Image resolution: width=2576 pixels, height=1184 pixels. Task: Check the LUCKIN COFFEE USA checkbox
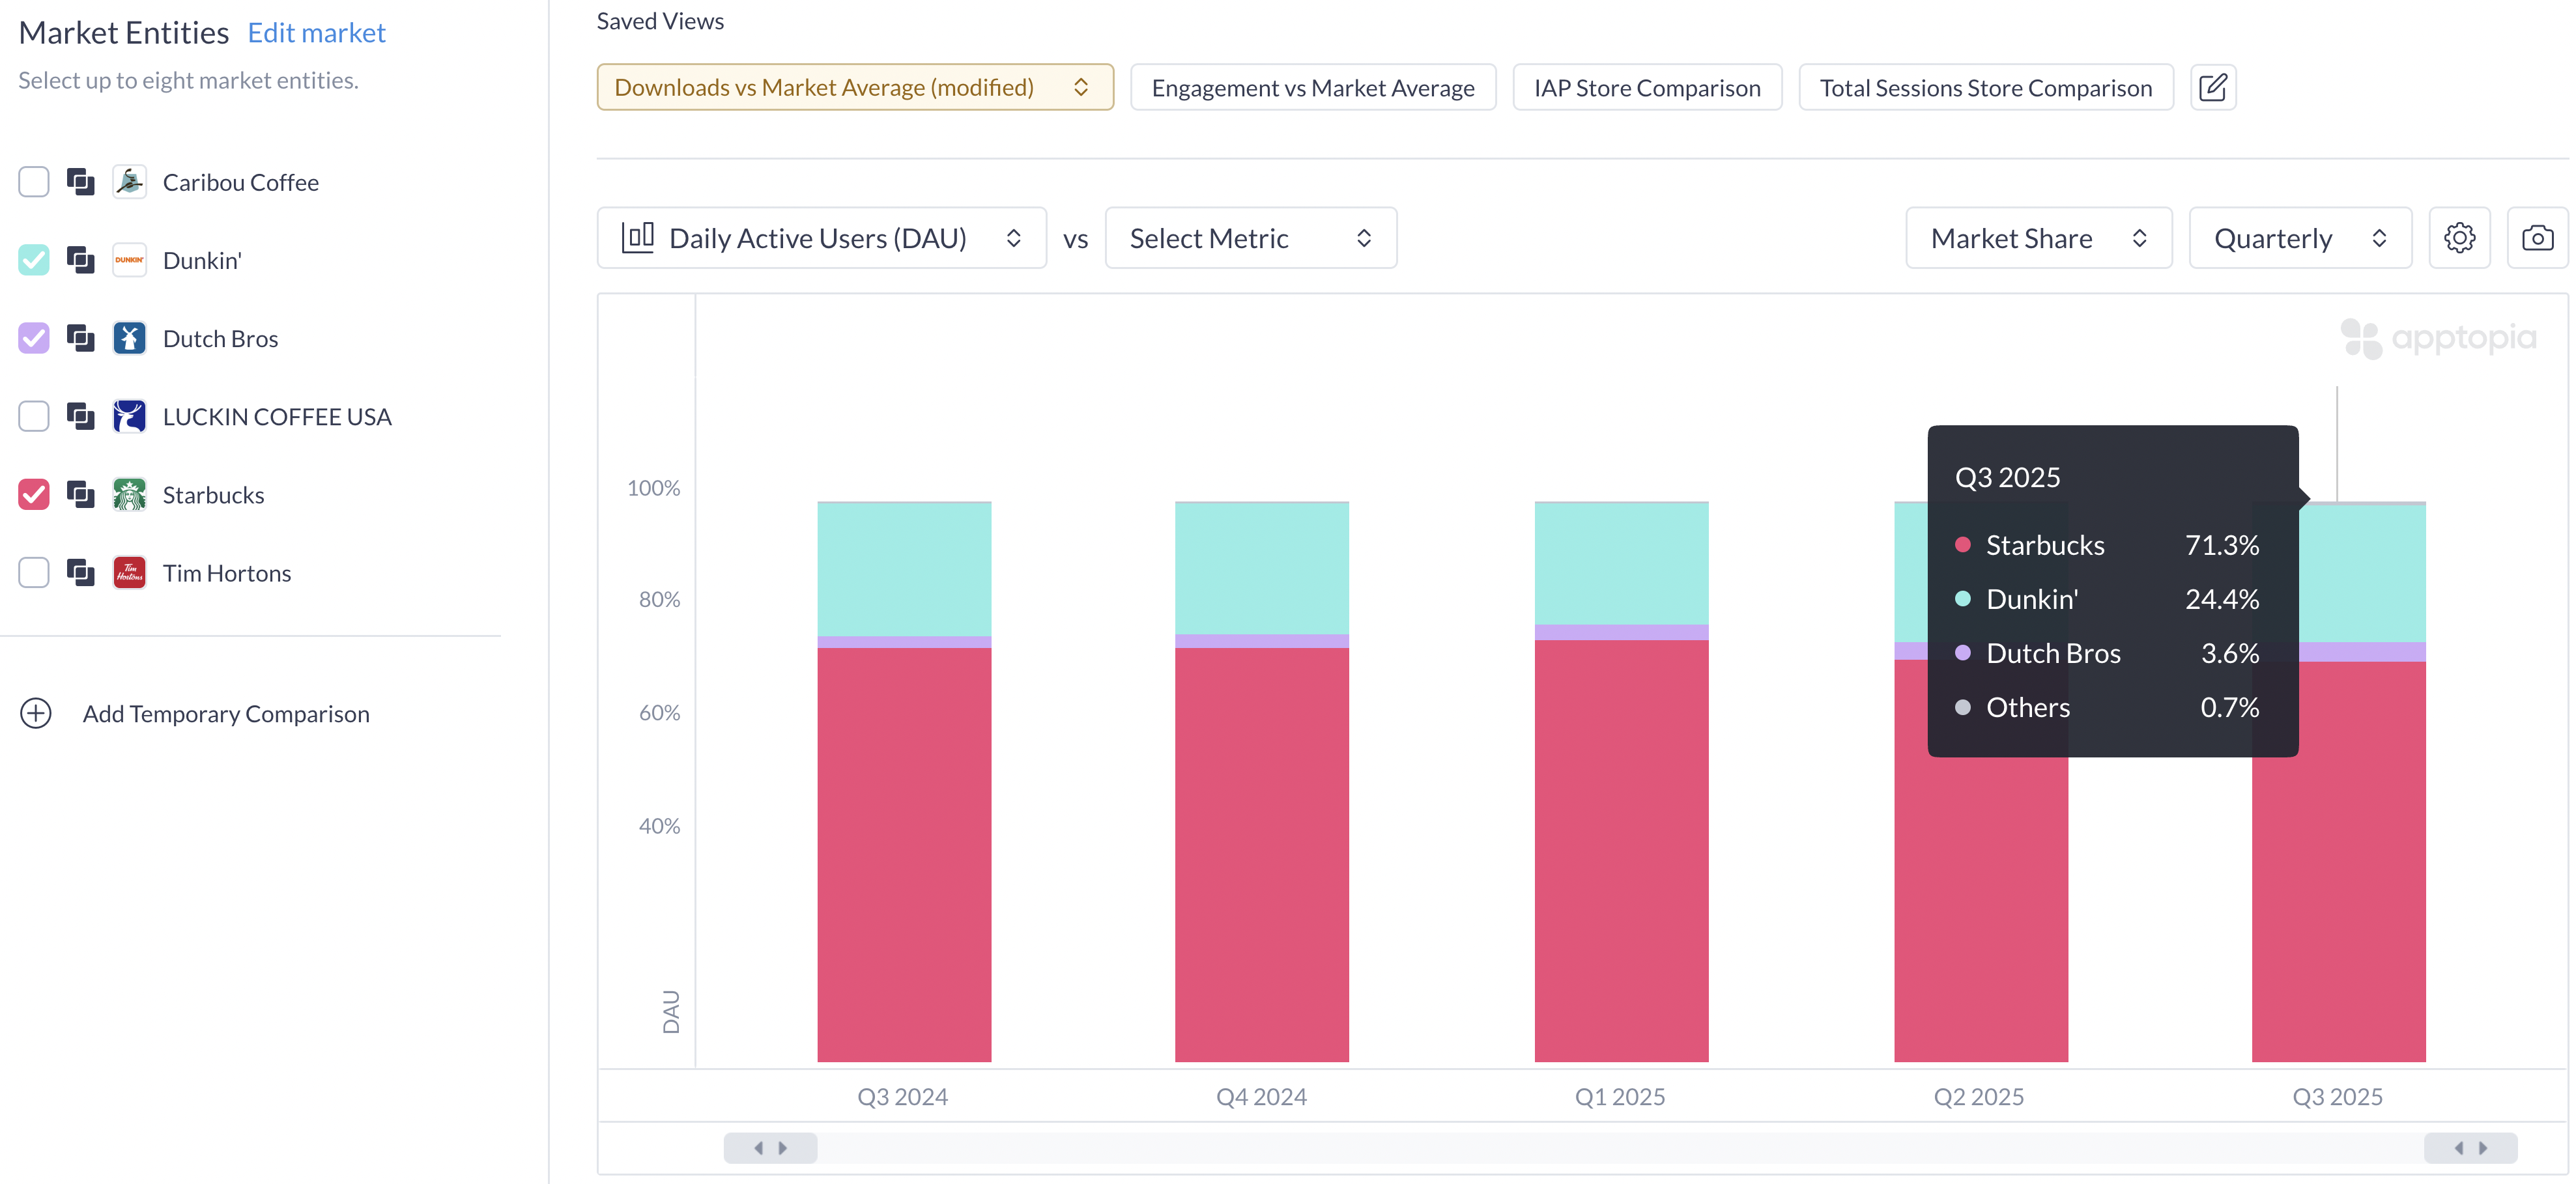pyautogui.click(x=34, y=416)
